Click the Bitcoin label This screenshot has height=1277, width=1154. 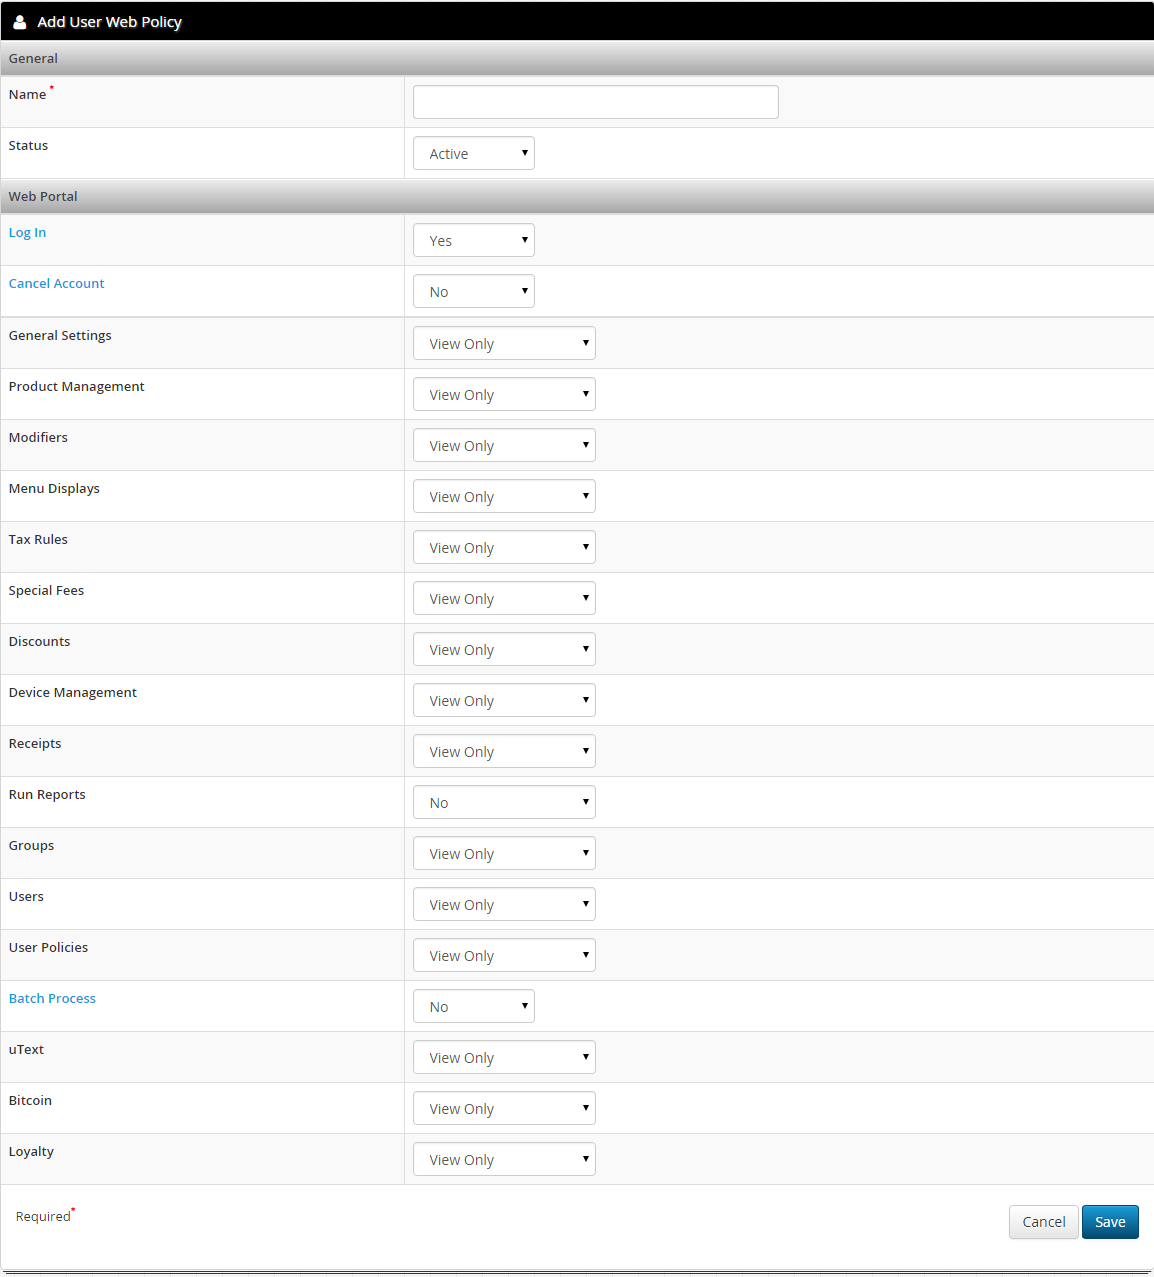pos(30,1101)
